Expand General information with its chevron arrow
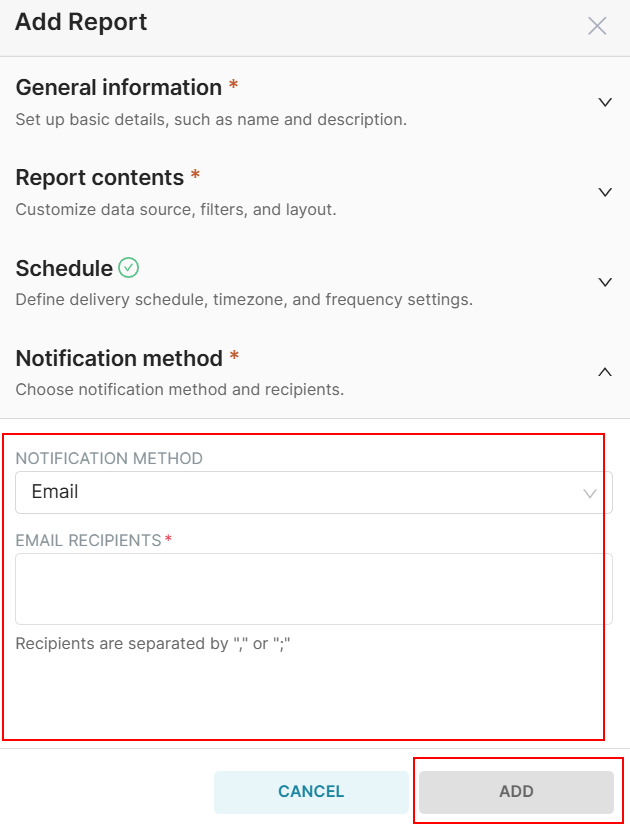 (604, 102)
